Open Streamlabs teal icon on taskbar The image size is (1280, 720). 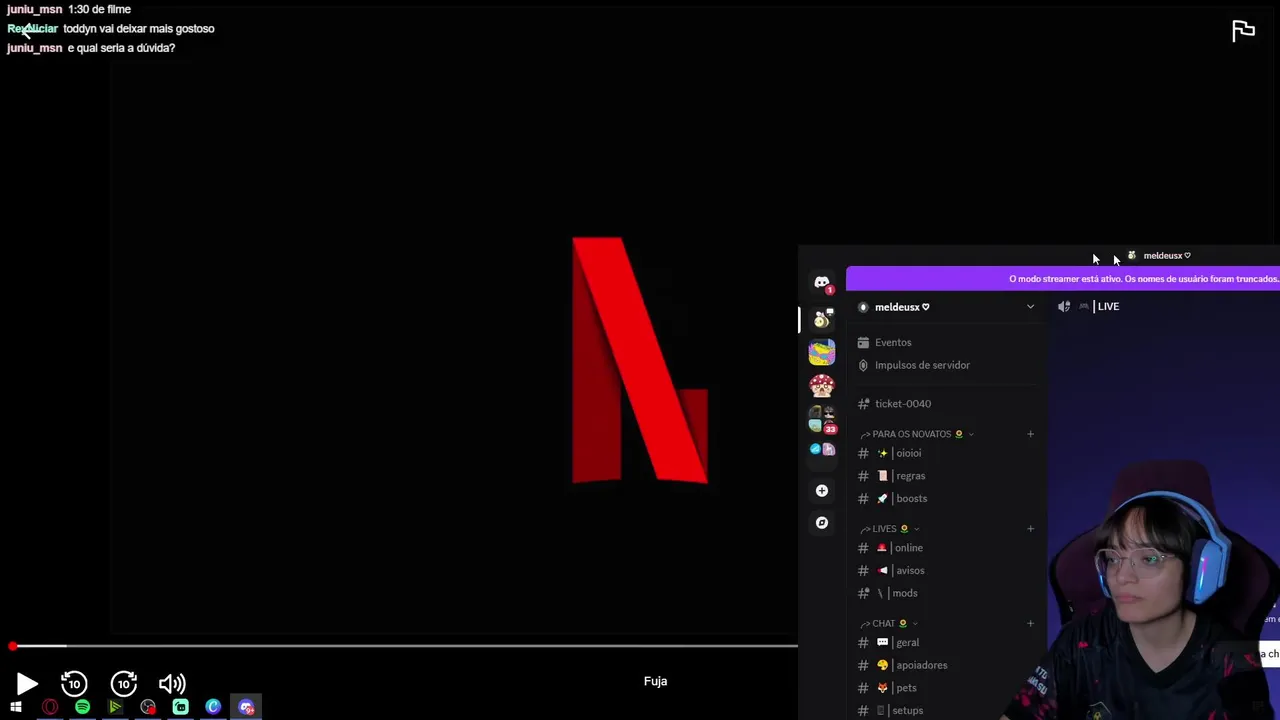[180, 707]
